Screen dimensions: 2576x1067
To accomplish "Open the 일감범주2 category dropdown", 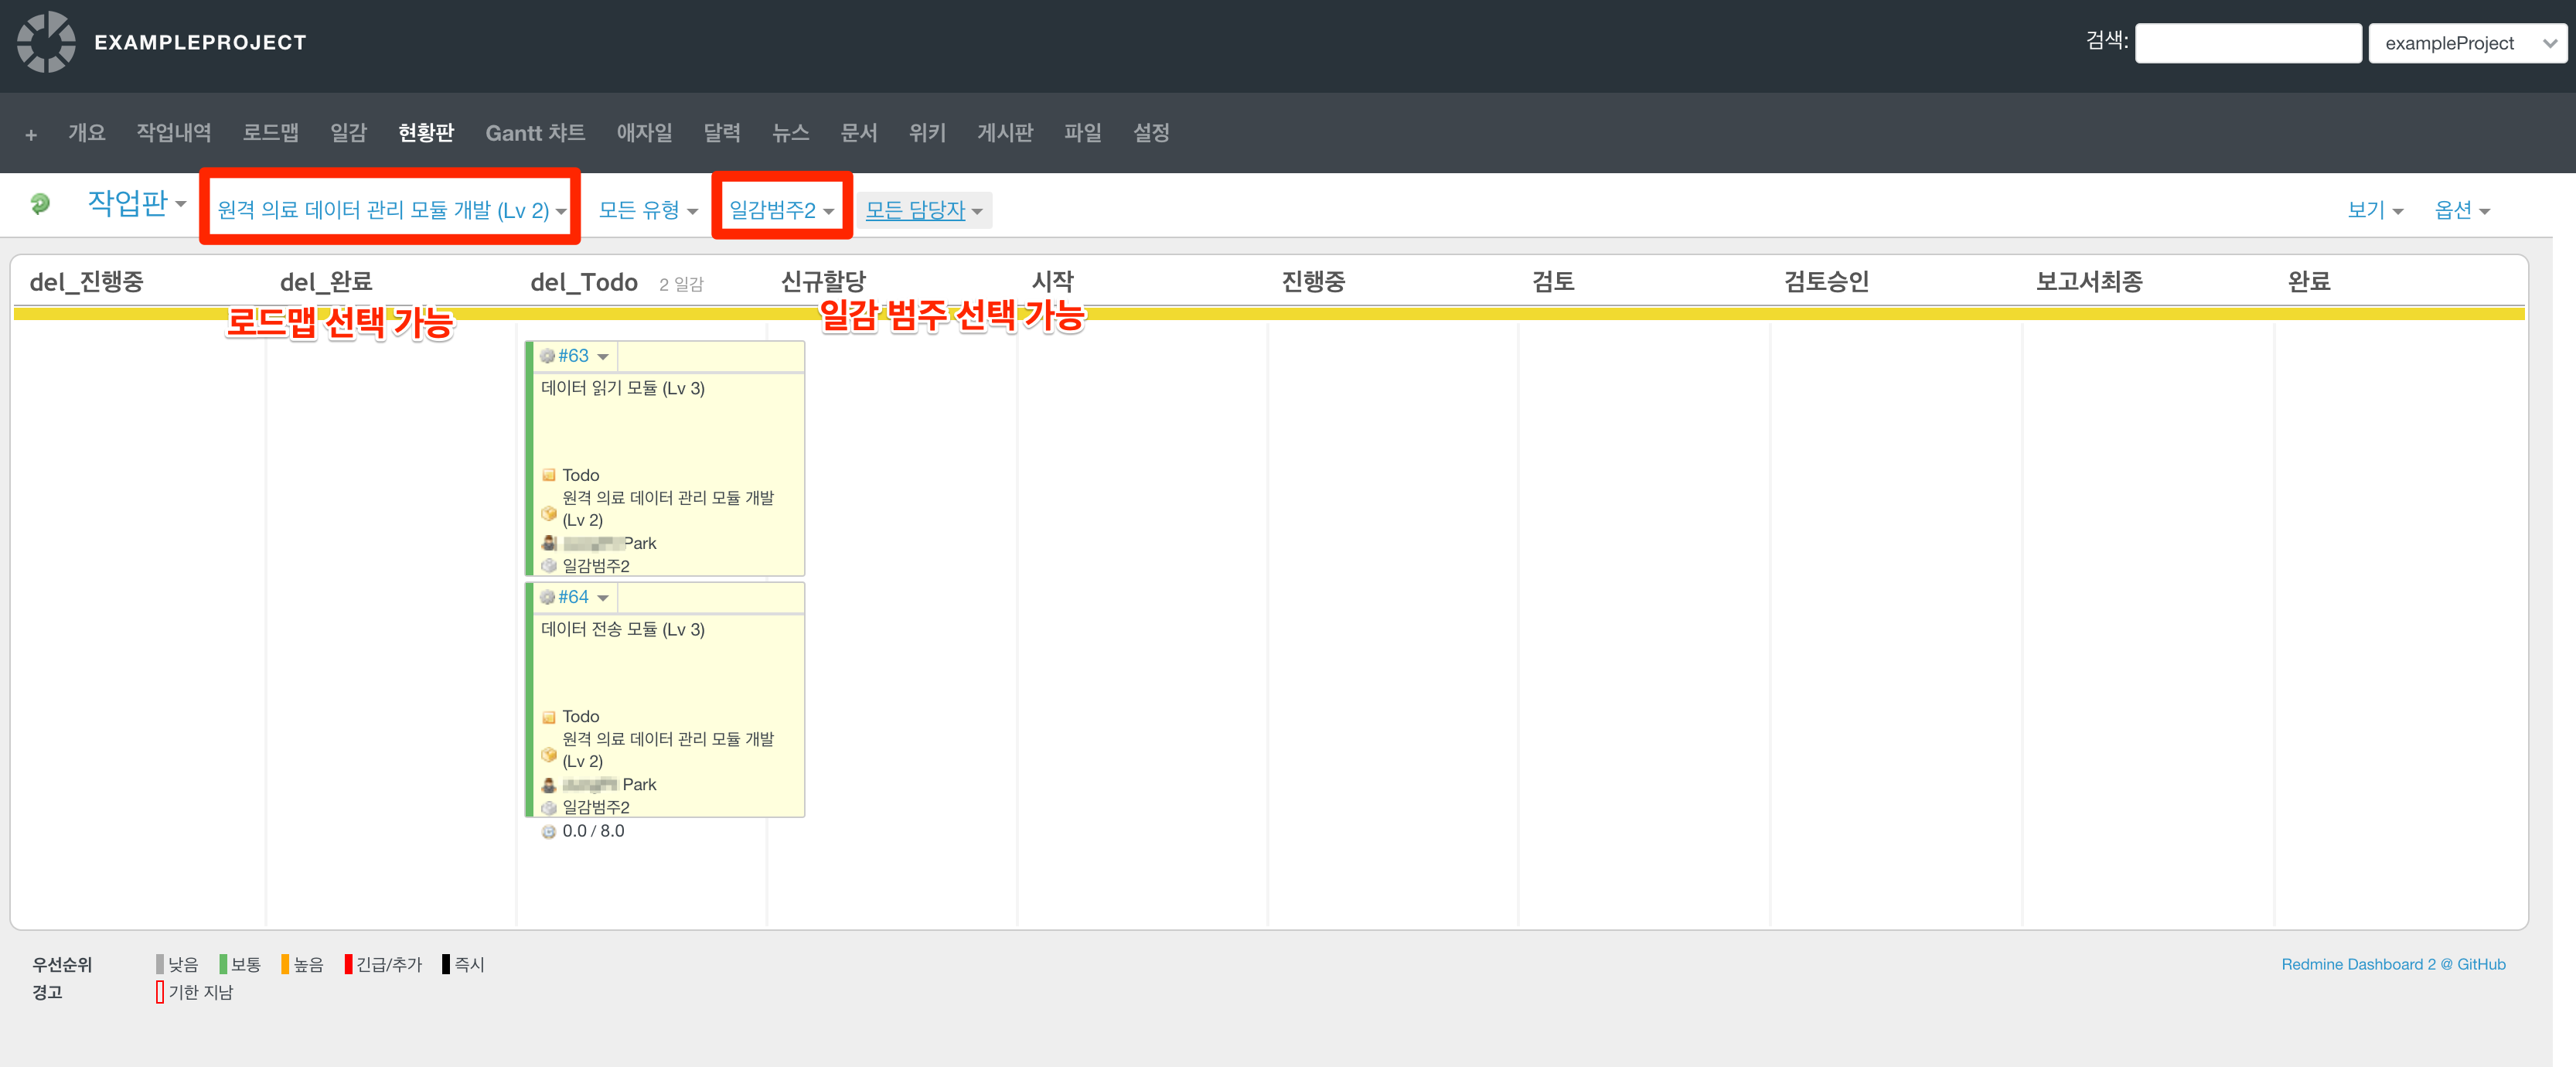I will 780,210.
